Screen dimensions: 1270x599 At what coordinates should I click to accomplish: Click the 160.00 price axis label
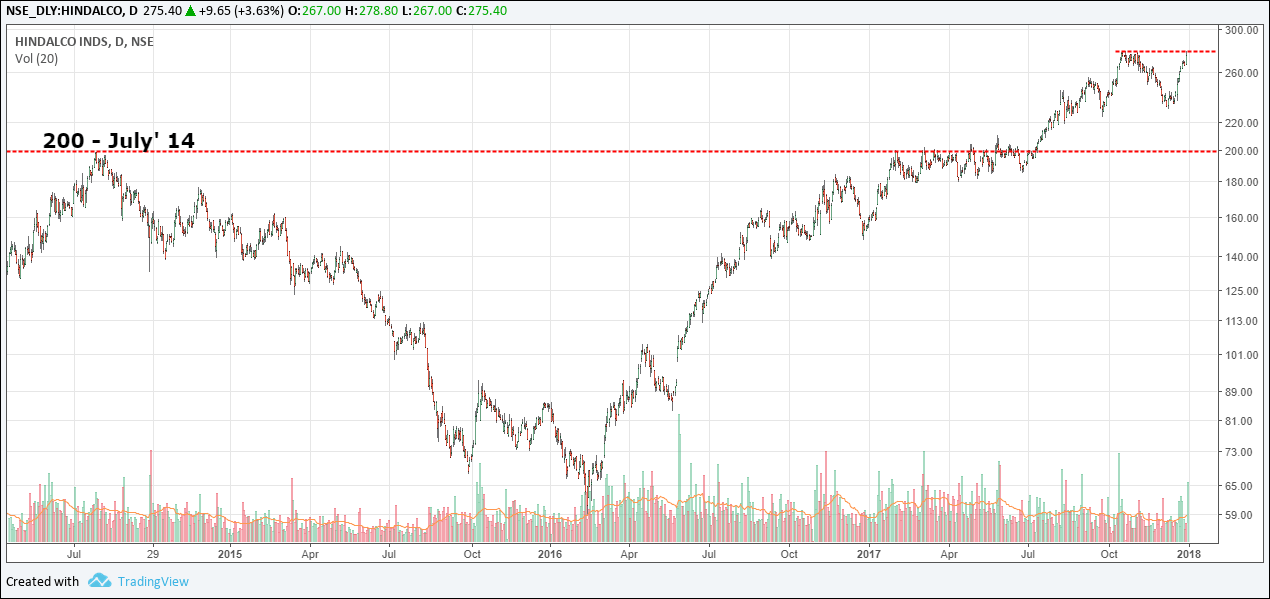pyautogui.click(x=1241, y=218)
